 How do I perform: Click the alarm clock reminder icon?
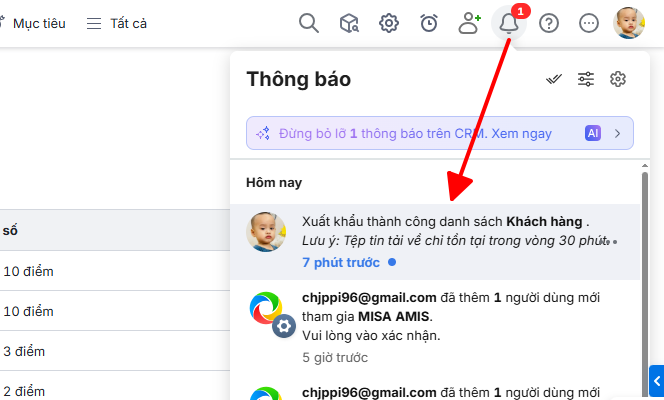(x=429, y=23)
